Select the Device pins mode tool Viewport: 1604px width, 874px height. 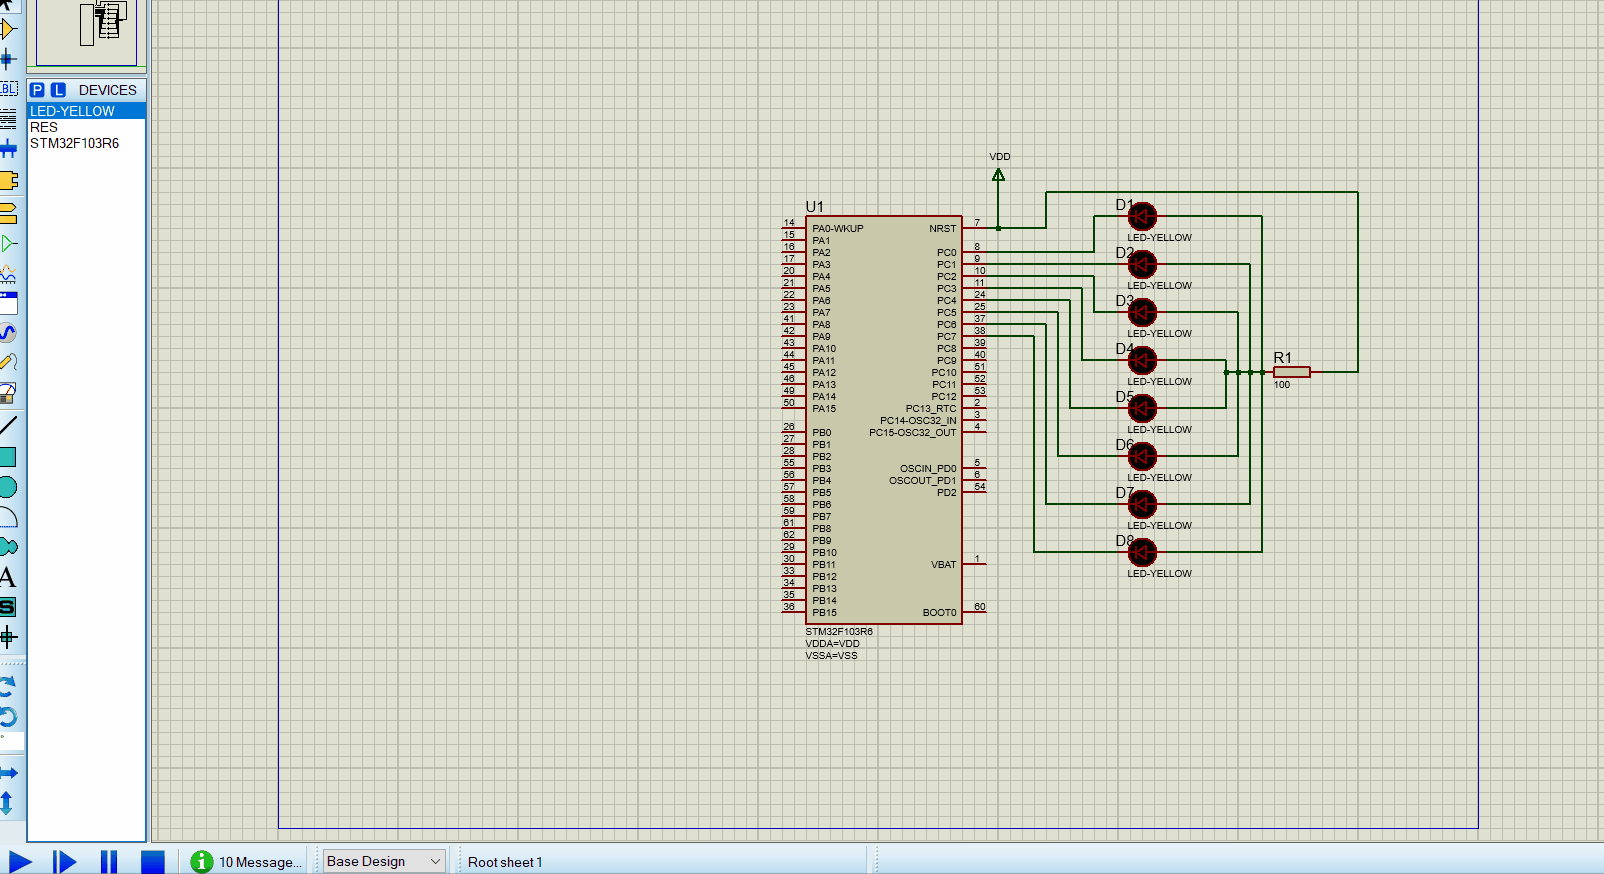pyautogui.click(x=8, y=243)
